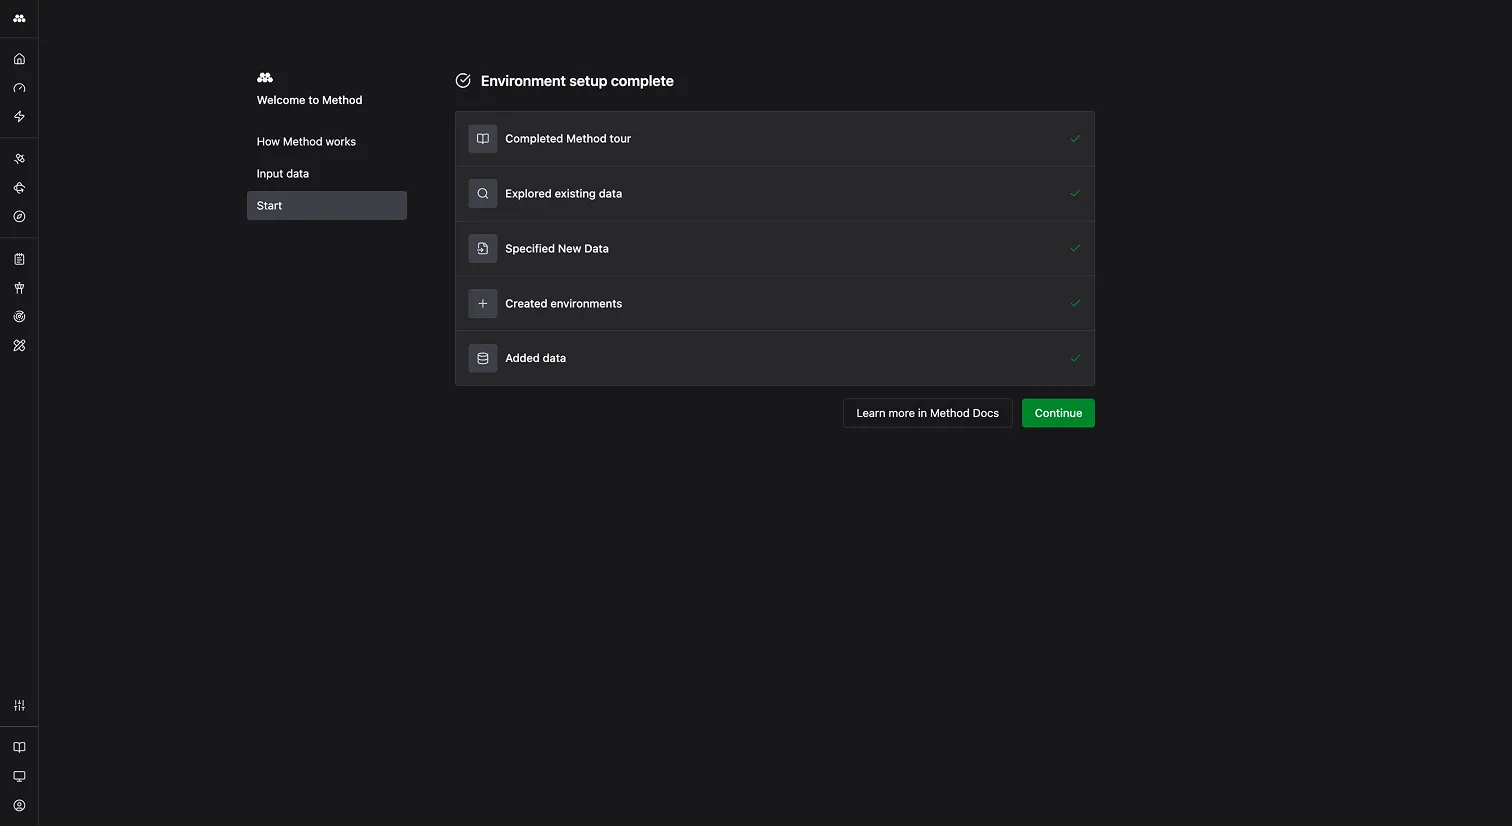
Task: Open the crossed pencil and ruler icon
Action: (19, 346)
